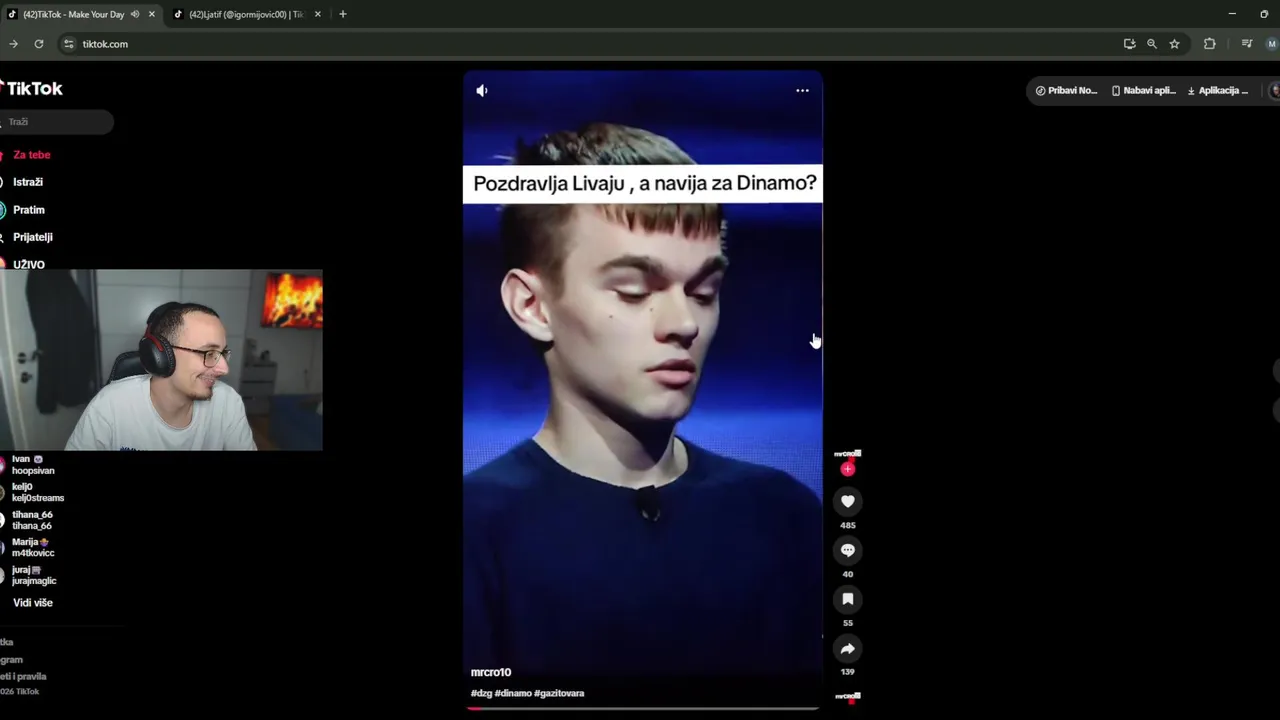Open UŽIVO live section
The height and width of the screenshot is (720, 1280).
tap(28, 265)
